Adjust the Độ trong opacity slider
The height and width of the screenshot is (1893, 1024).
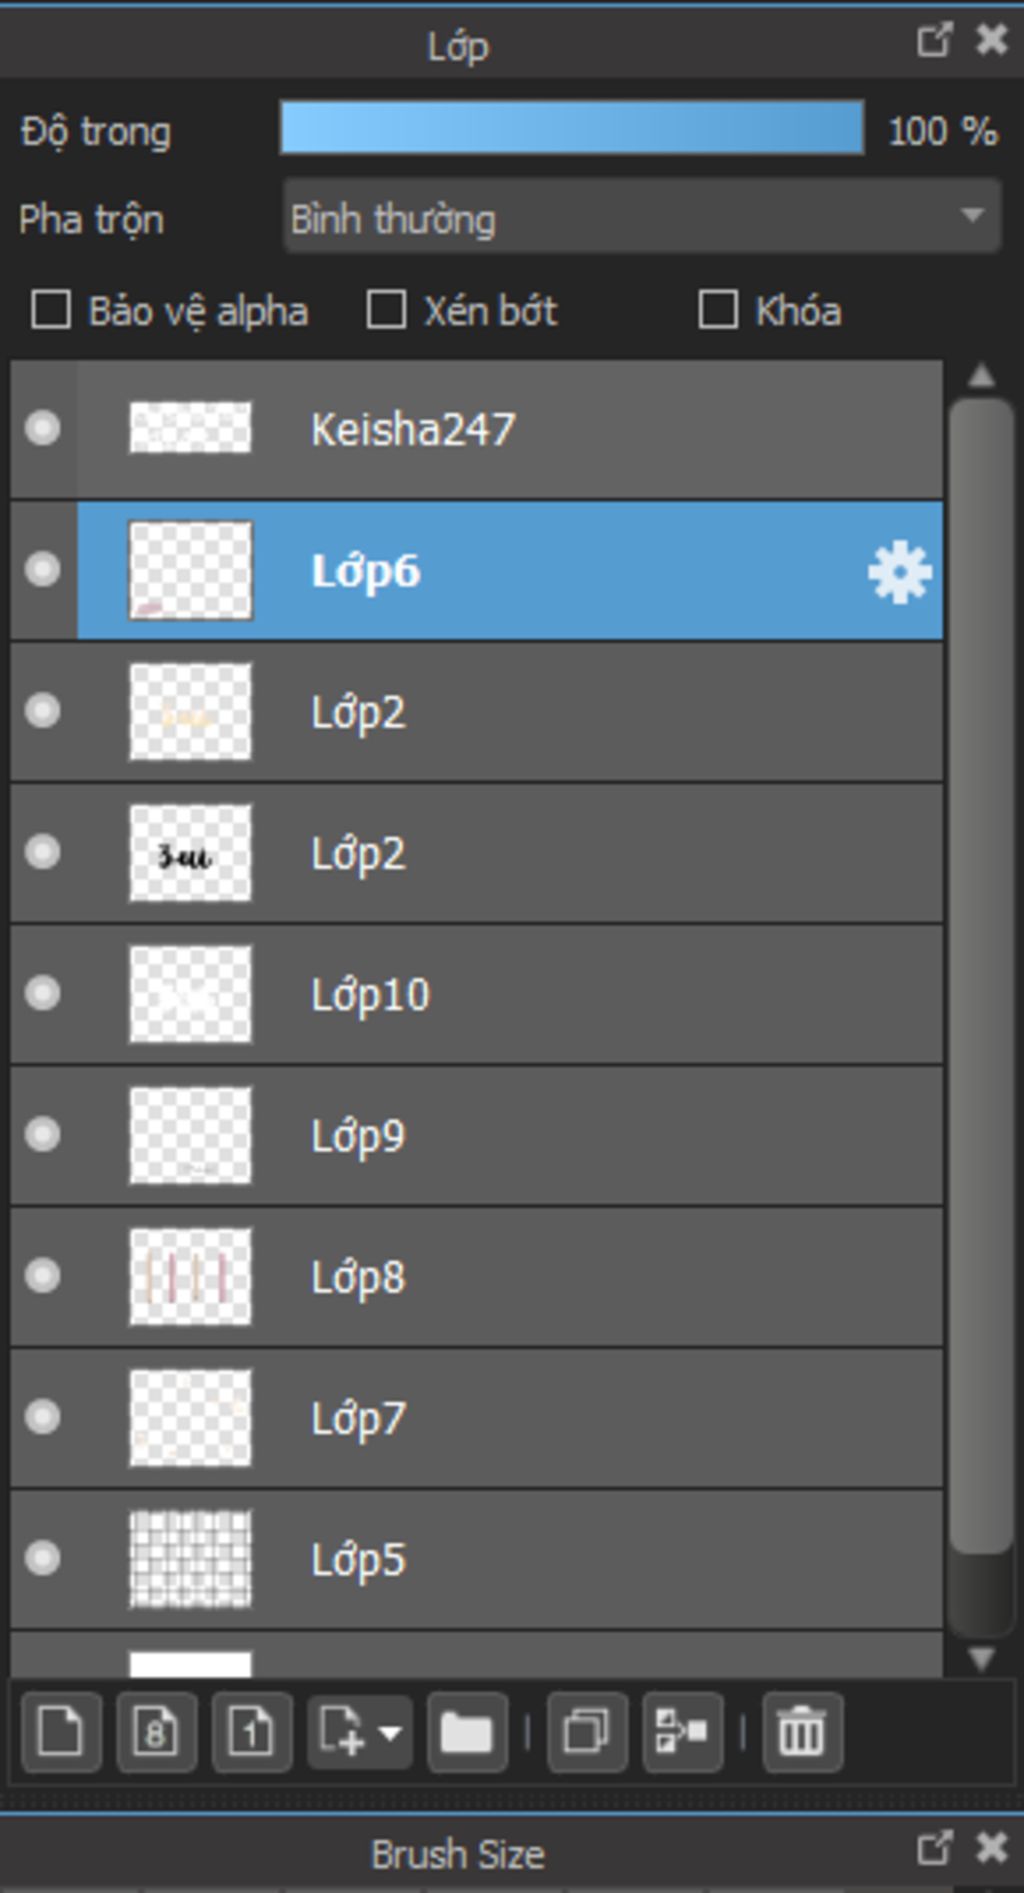572,128
